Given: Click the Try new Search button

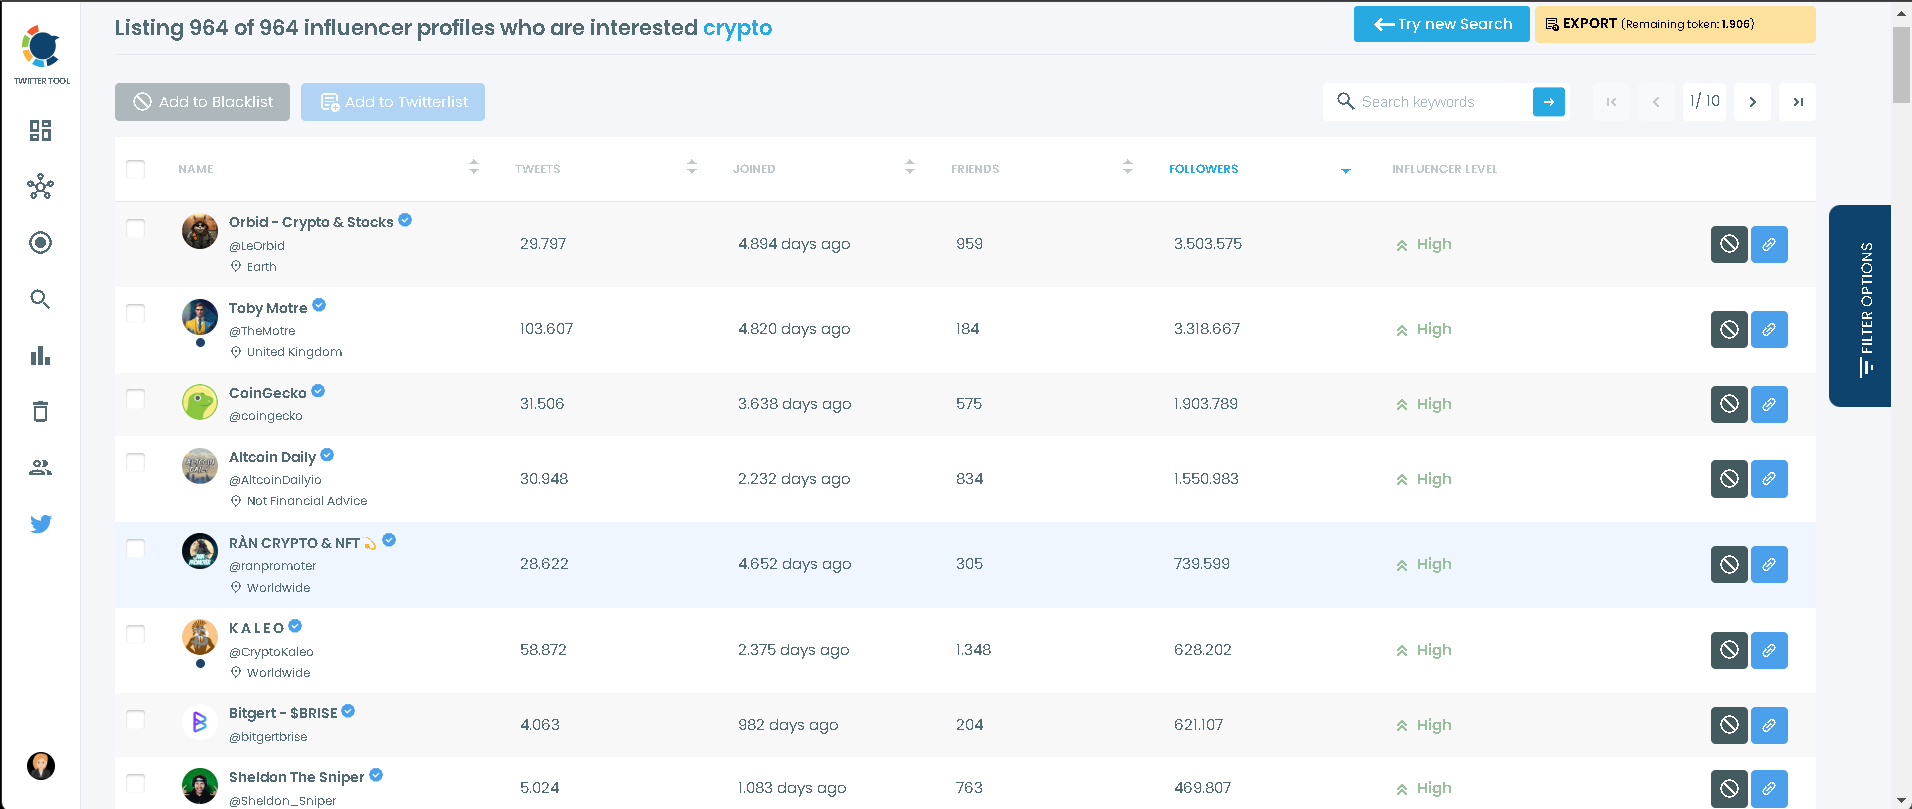Looking at the screenshot, I should (x=1442, y=24).
